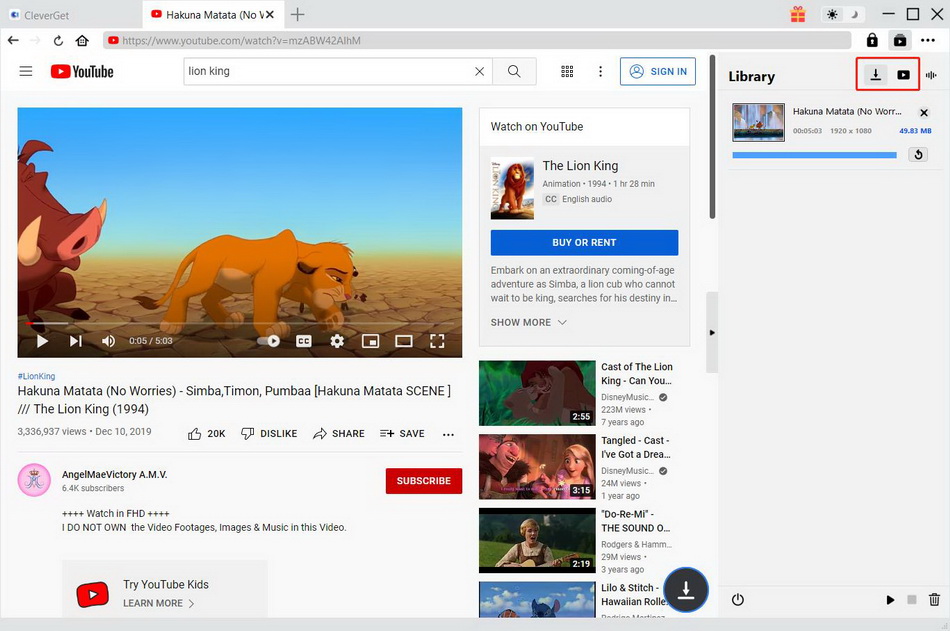
Task: Open the downloaded Video tab in Library
Action: pyautogui.click(x=903, y=75)
